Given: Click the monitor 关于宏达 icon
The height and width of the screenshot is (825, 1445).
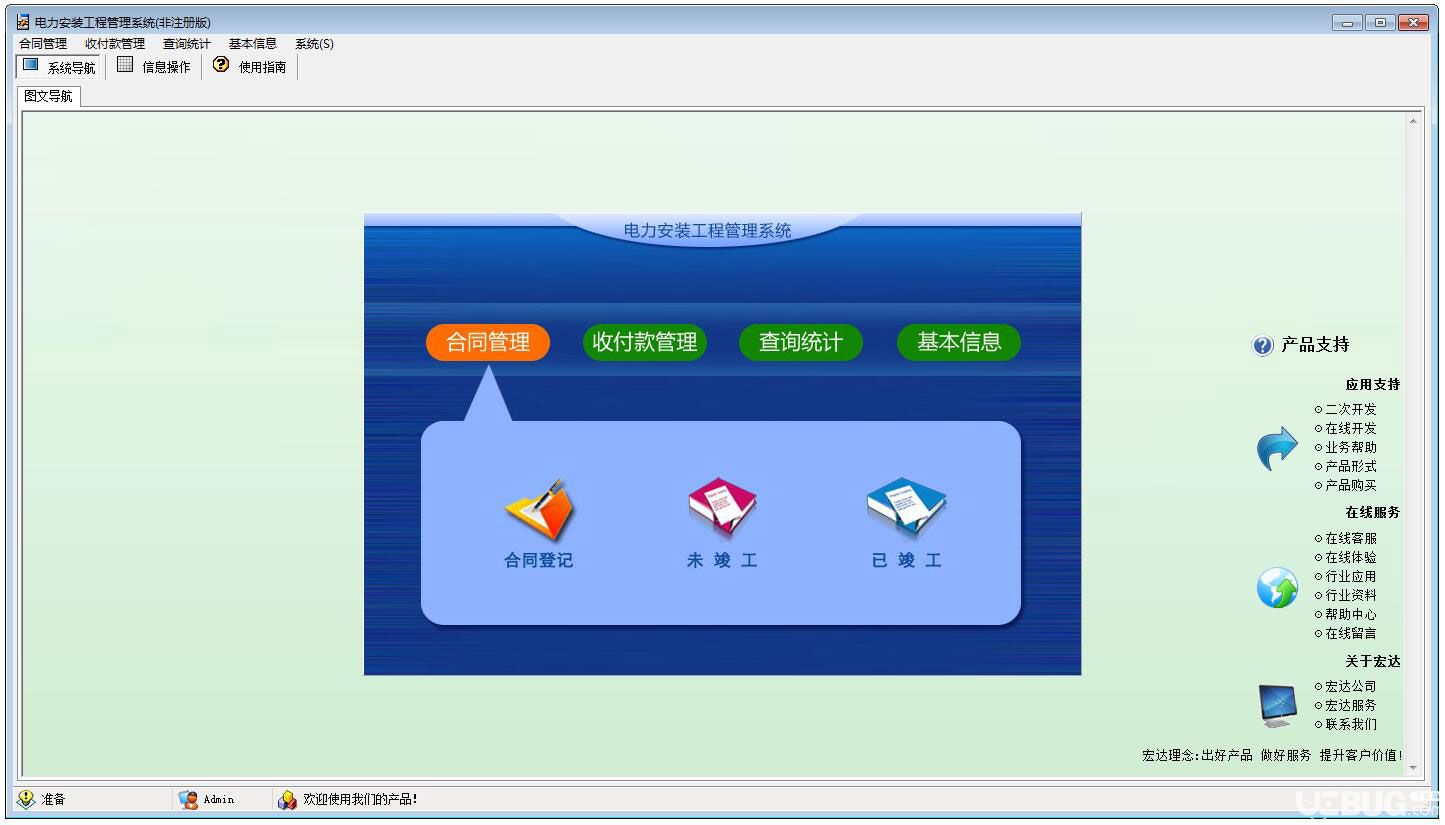Looking at the screenshot, I should pos(1277,705).
